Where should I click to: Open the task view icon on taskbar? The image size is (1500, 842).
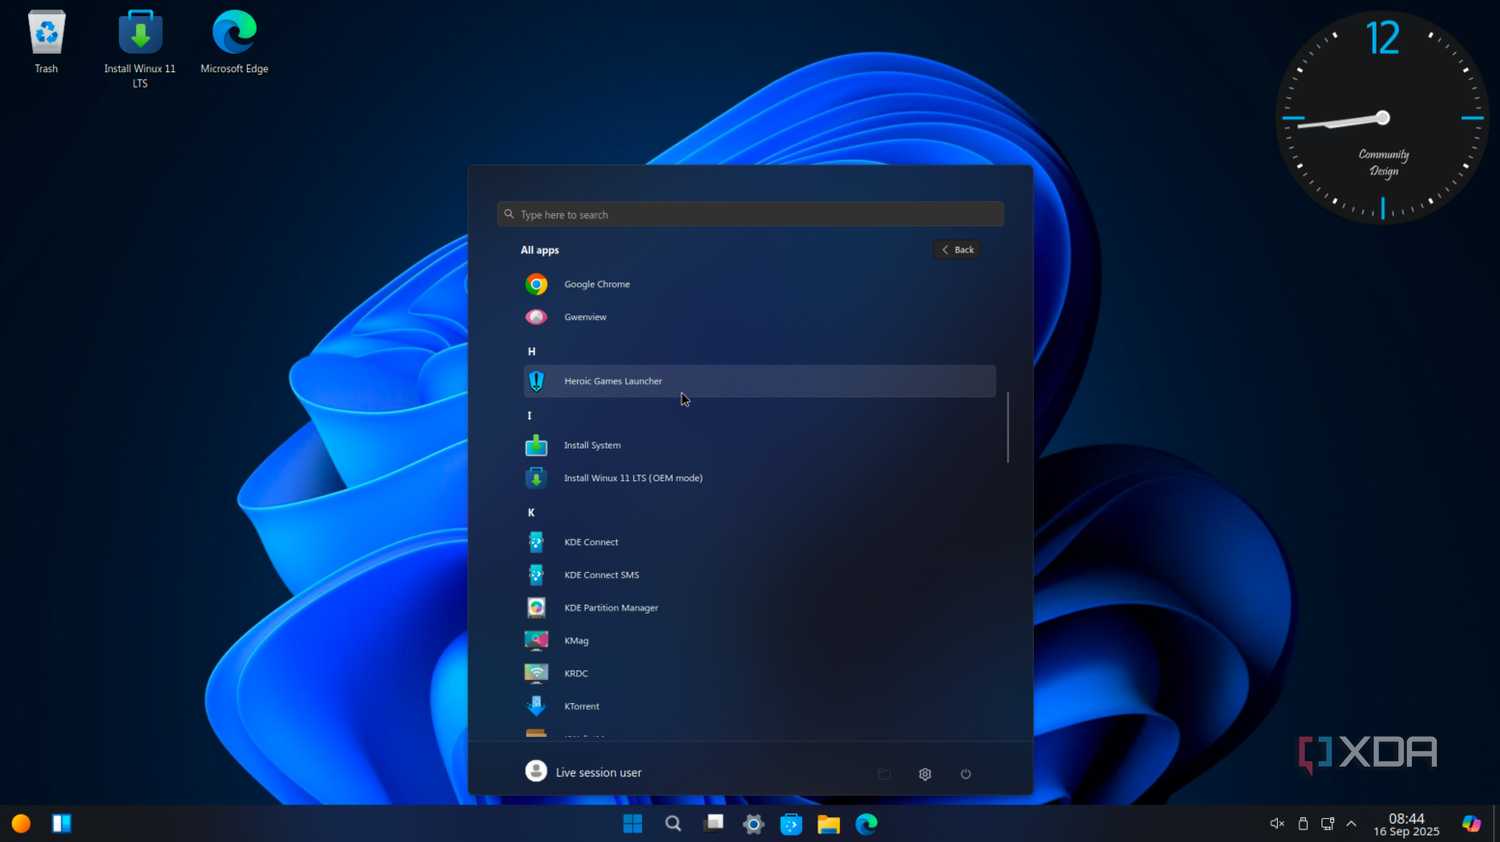click(714, 823)
